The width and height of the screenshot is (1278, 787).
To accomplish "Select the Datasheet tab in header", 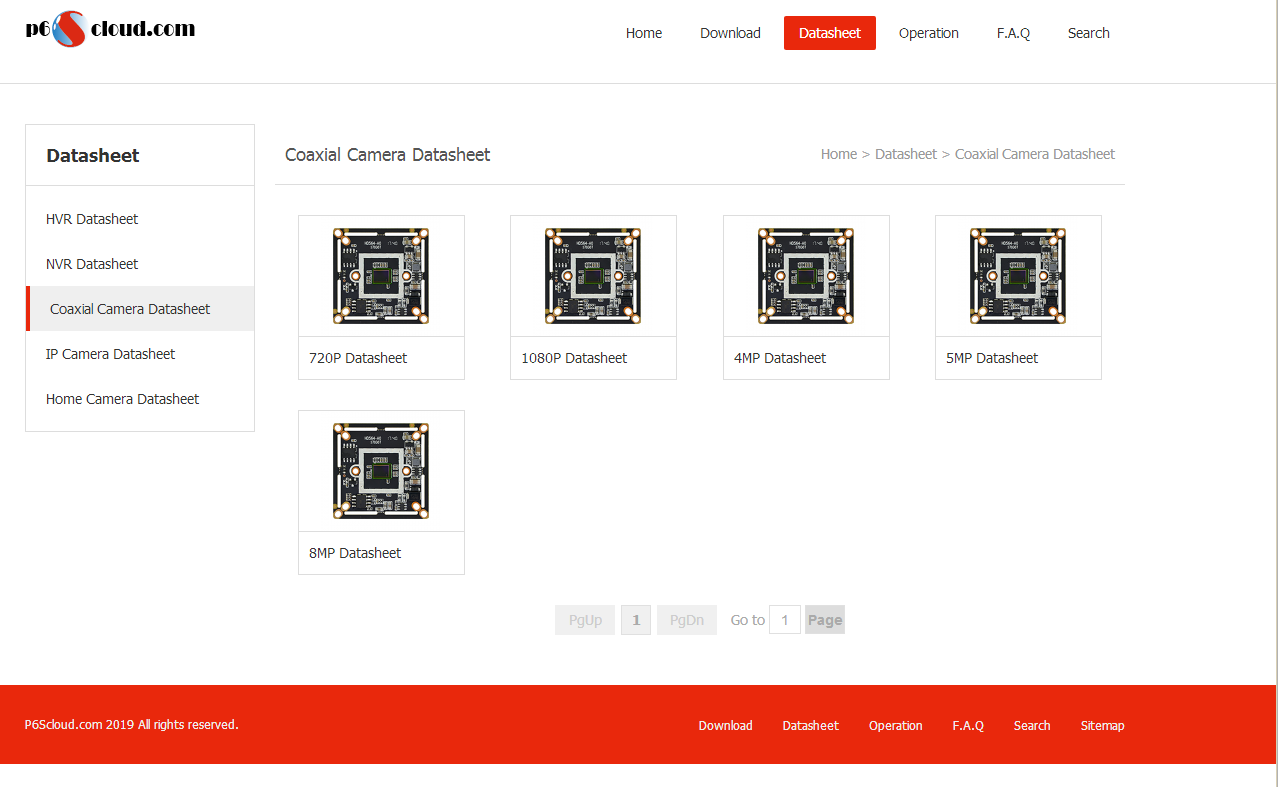I will pyautogui.click(x=829, y=33).
